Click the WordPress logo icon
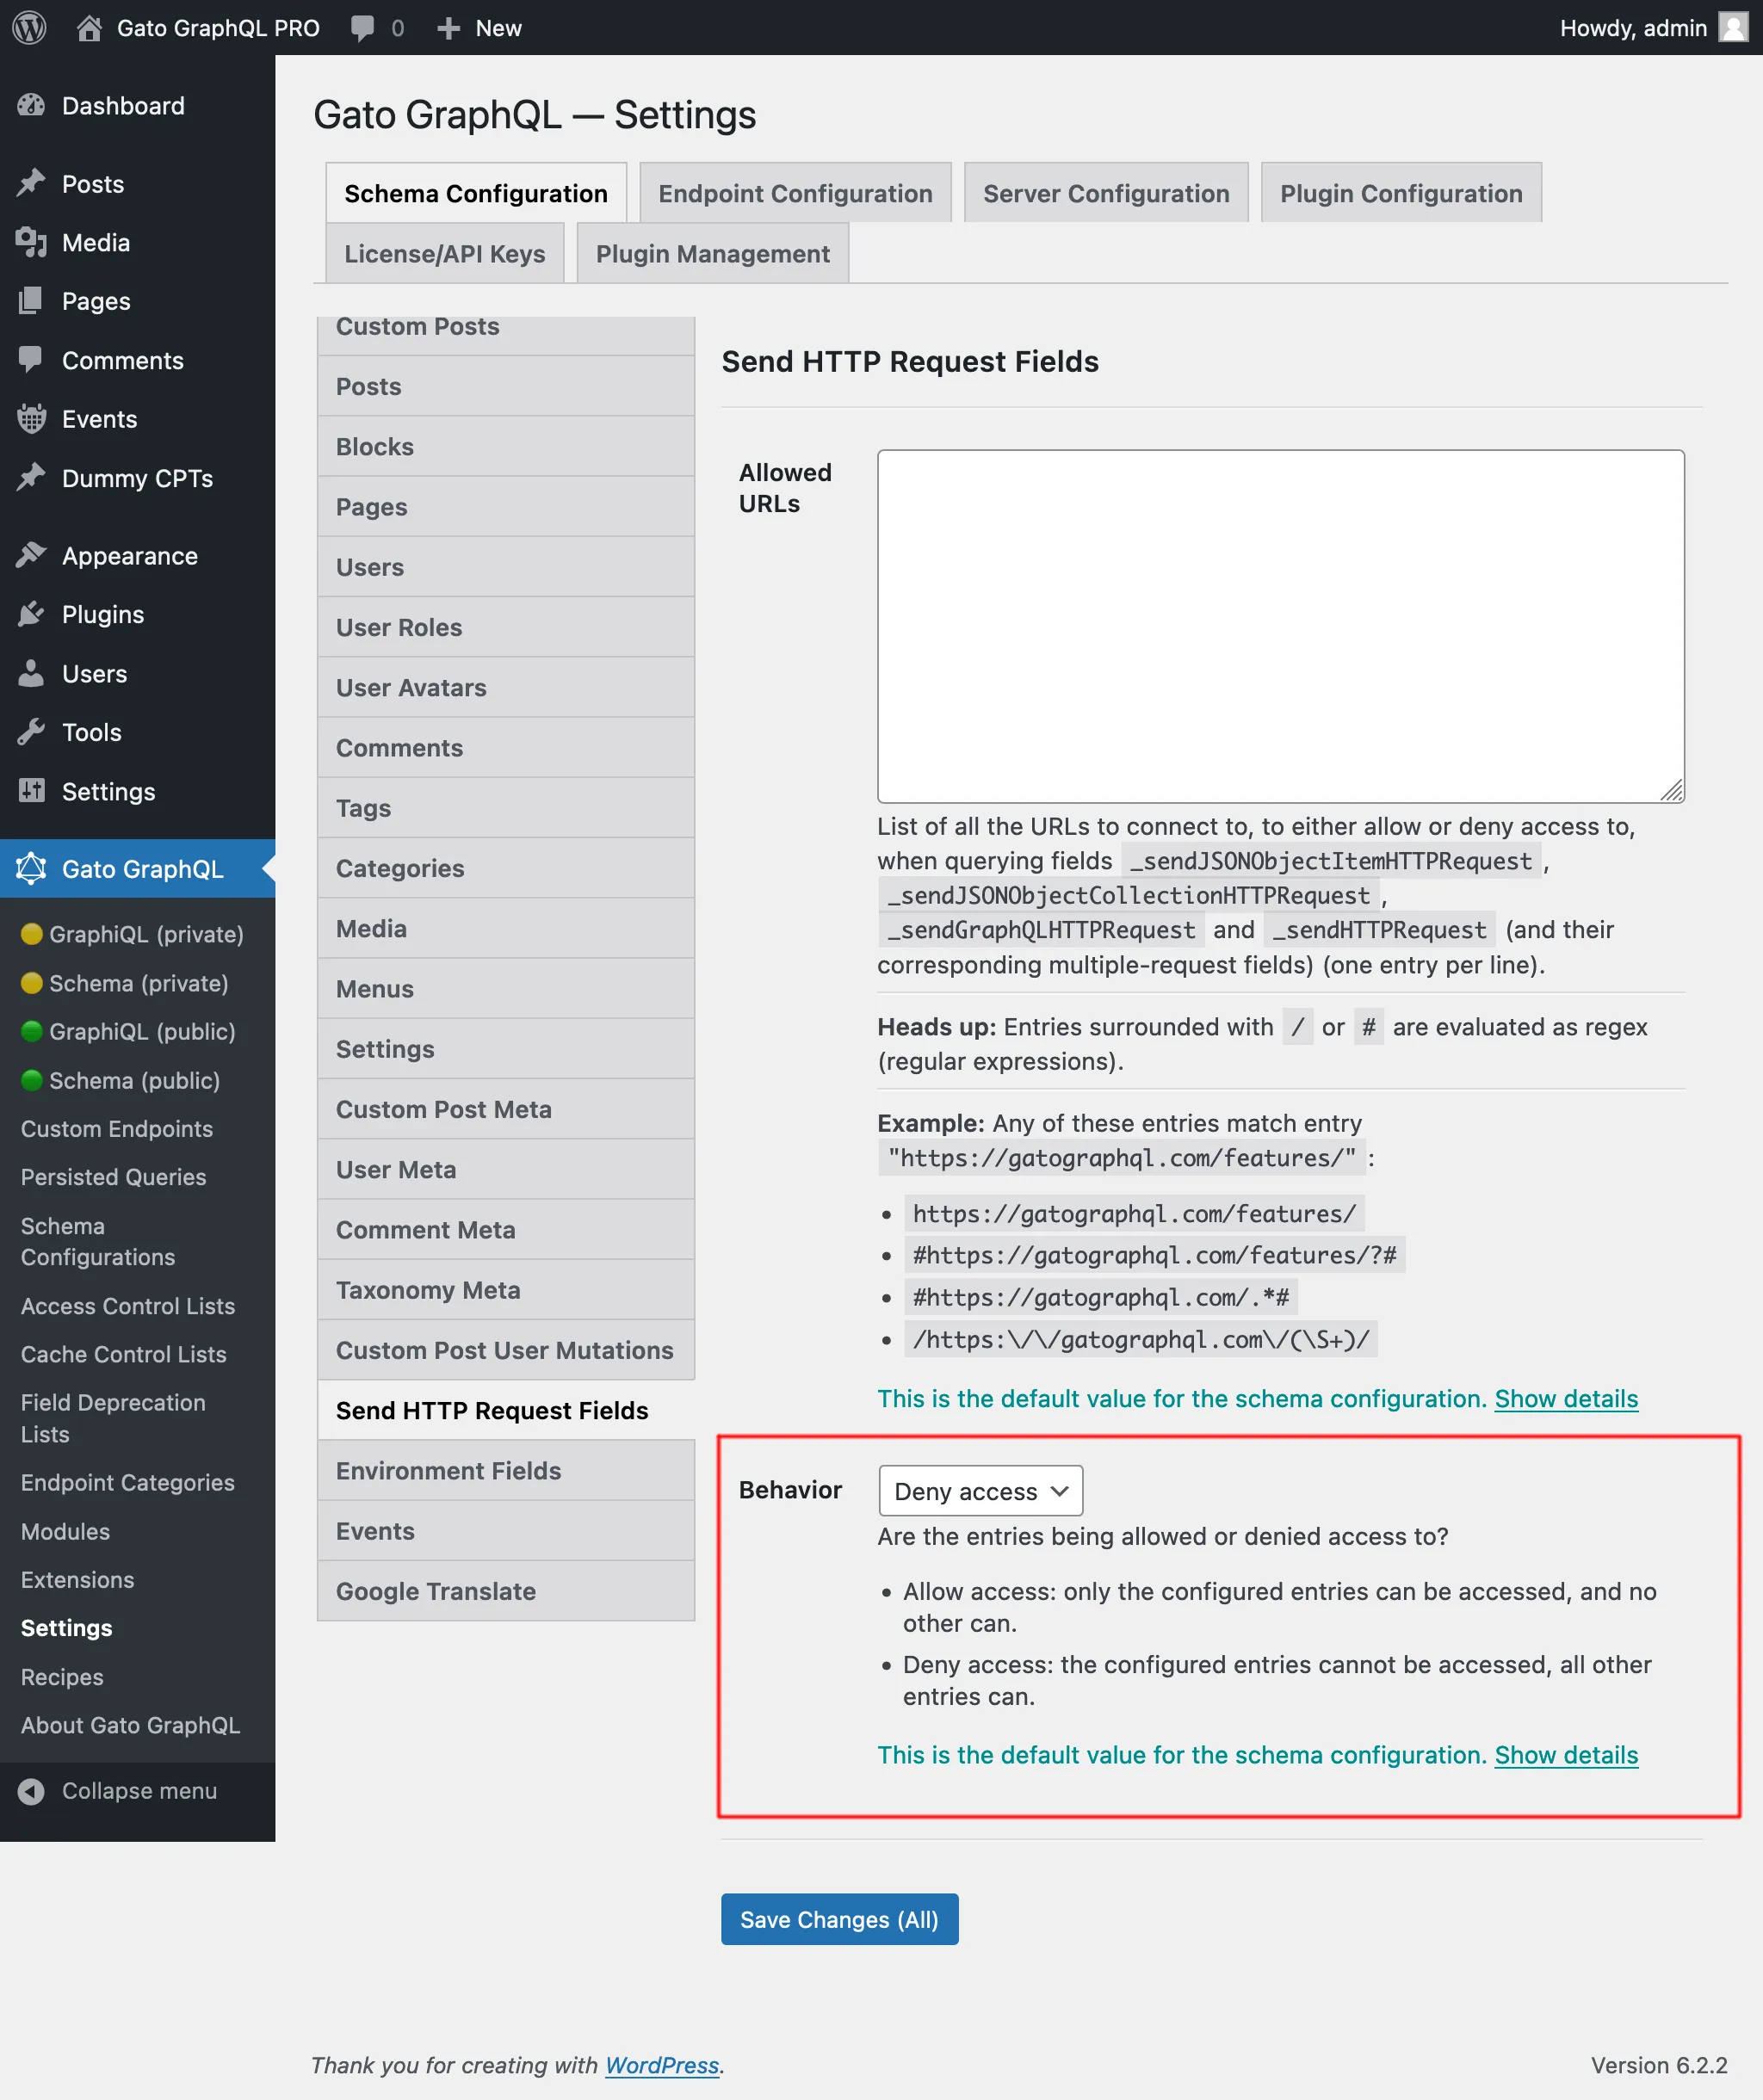1763x2100 pixels. (29, 27)
